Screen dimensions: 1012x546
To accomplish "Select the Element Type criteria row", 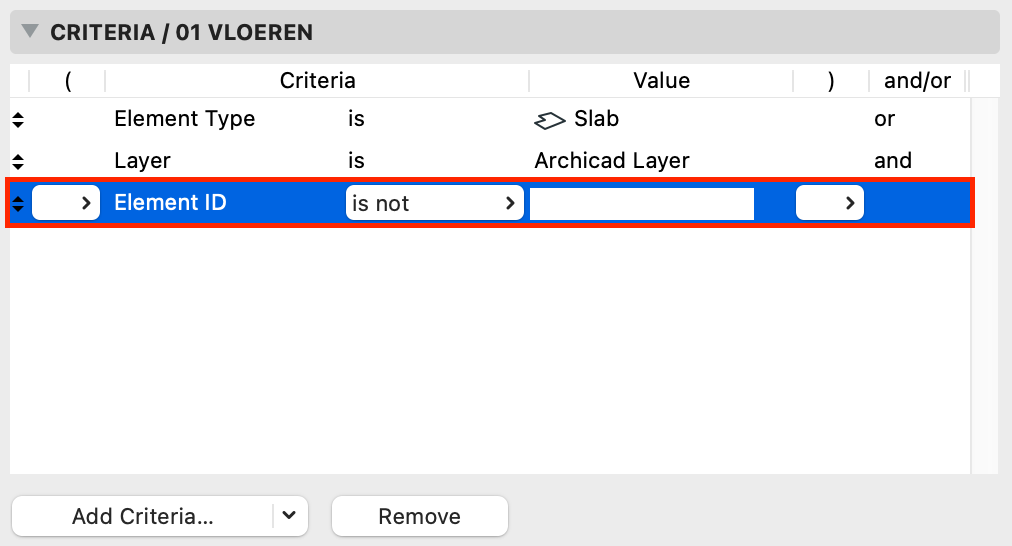I will pos(490,119).
